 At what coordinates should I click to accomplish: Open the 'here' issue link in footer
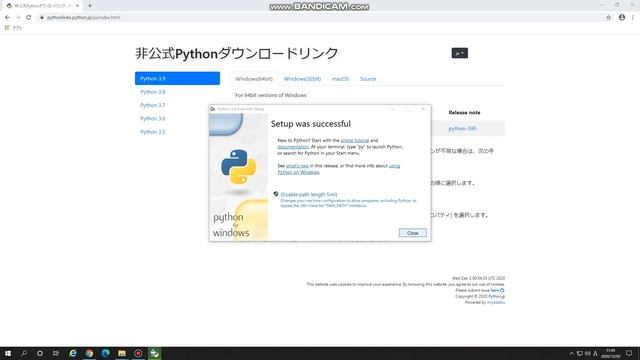[x=495, y=290]
